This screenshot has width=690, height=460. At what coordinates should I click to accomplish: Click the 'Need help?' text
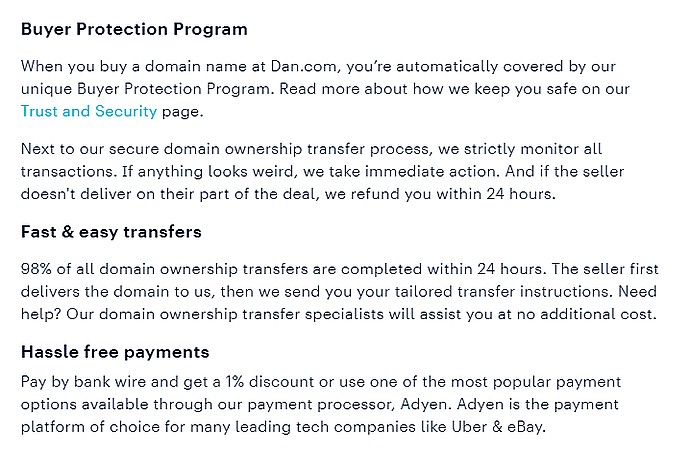click(x=638, y=291)
